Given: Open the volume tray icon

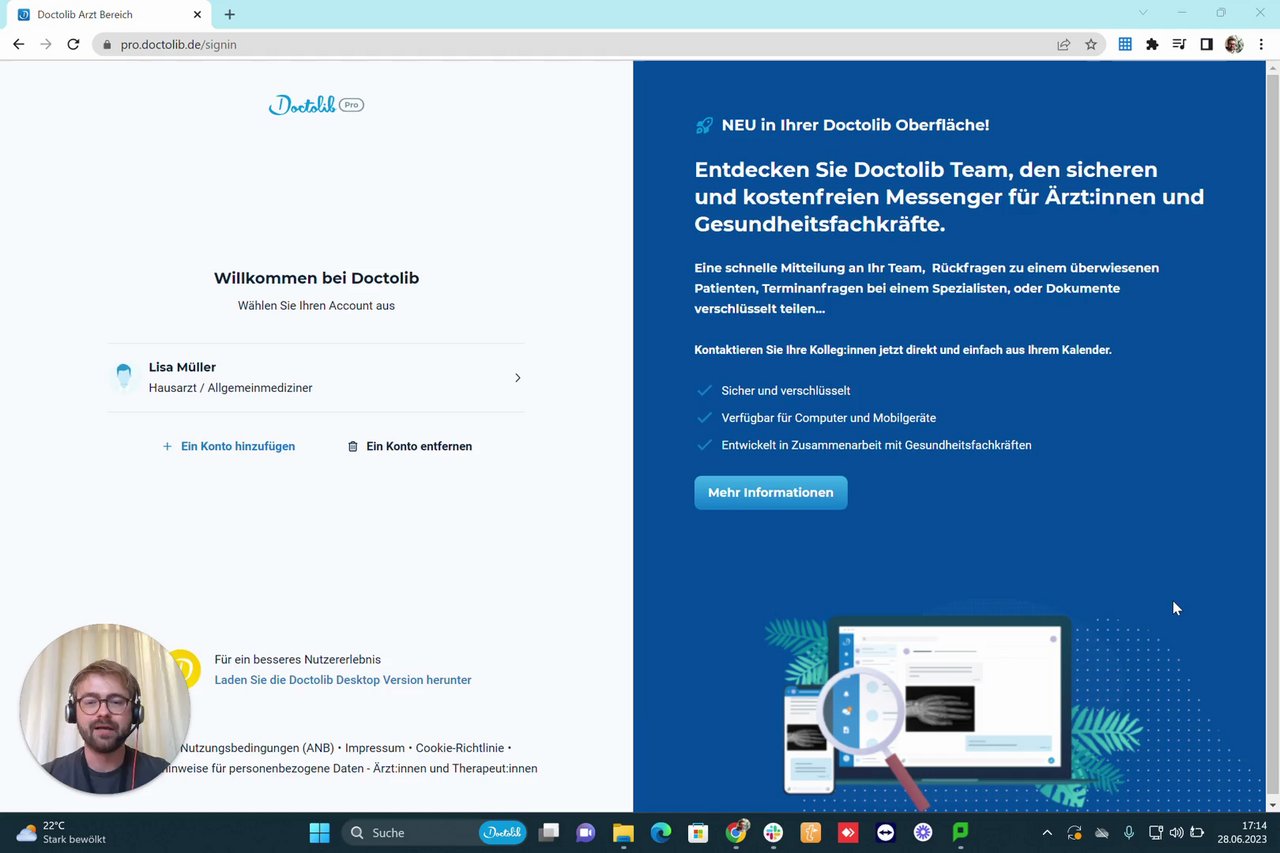Looking at the screenshot, I should (1176, 832).
